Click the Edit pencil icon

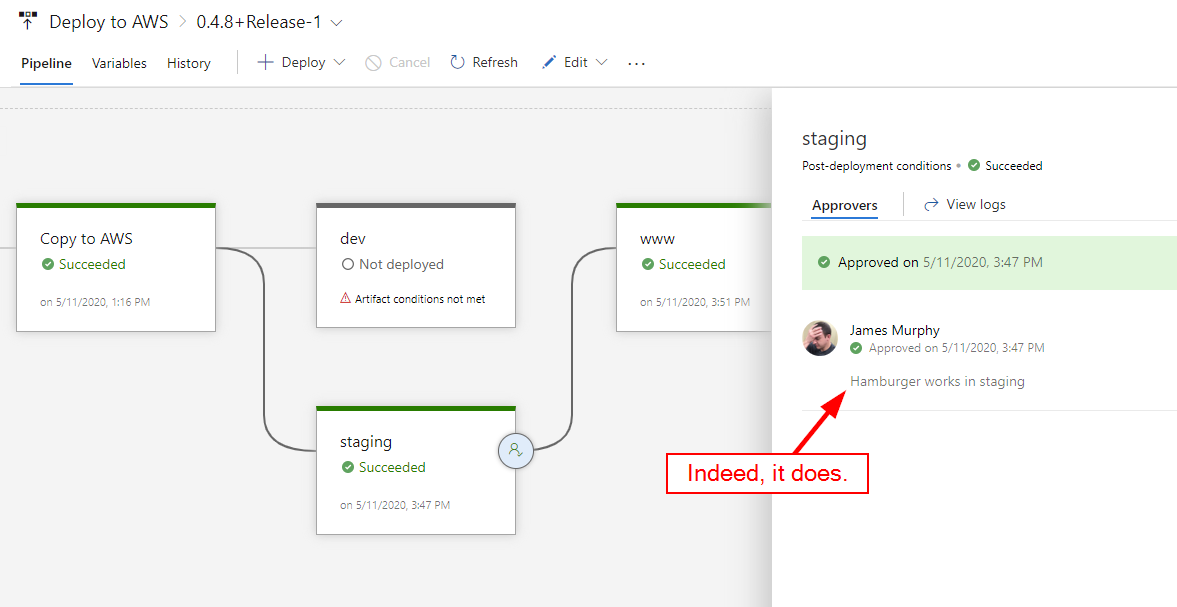pyautogui.click(x=551, y=62)
